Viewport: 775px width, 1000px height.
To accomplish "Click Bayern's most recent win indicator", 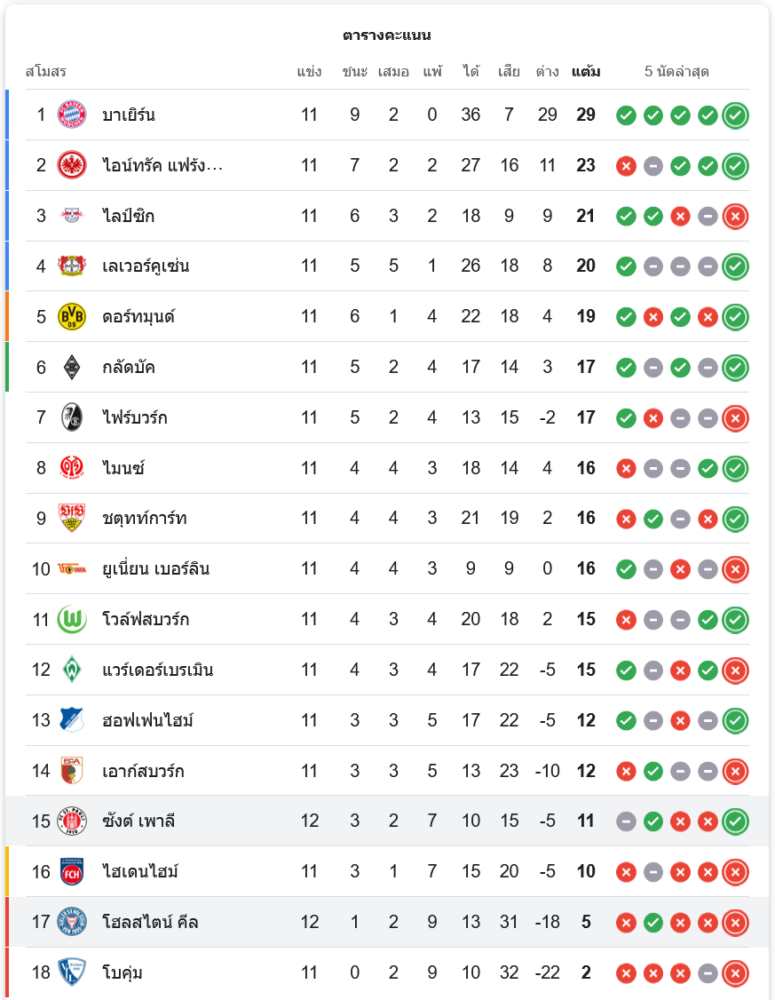I will click(735, 115).
